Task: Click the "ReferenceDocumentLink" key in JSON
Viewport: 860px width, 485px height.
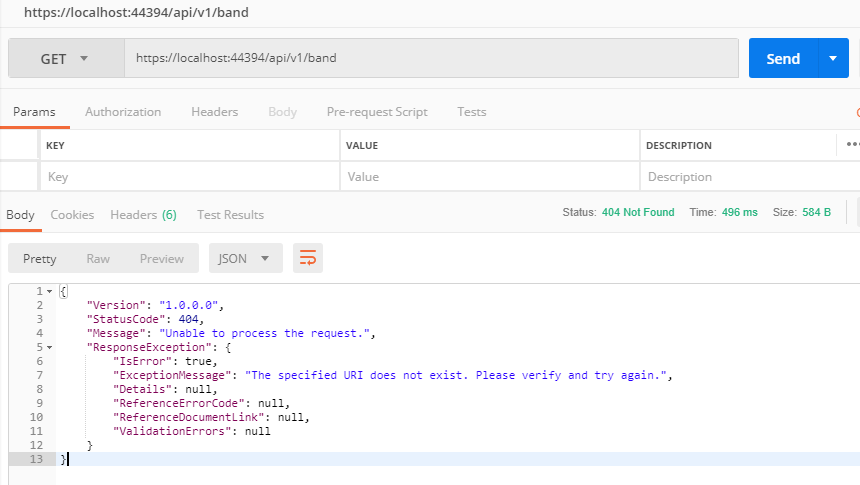Action: tap(188, 418)
